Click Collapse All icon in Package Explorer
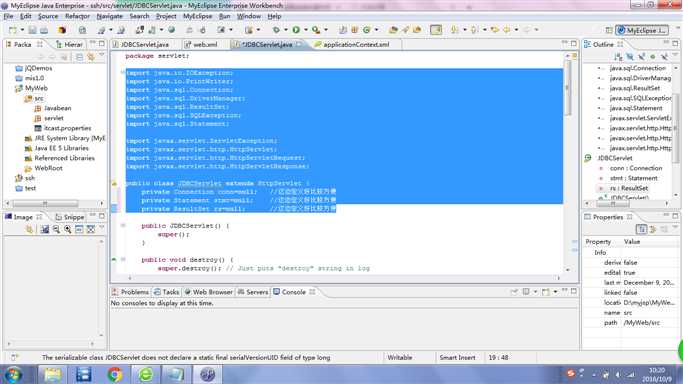 click(x=79, y=57)
